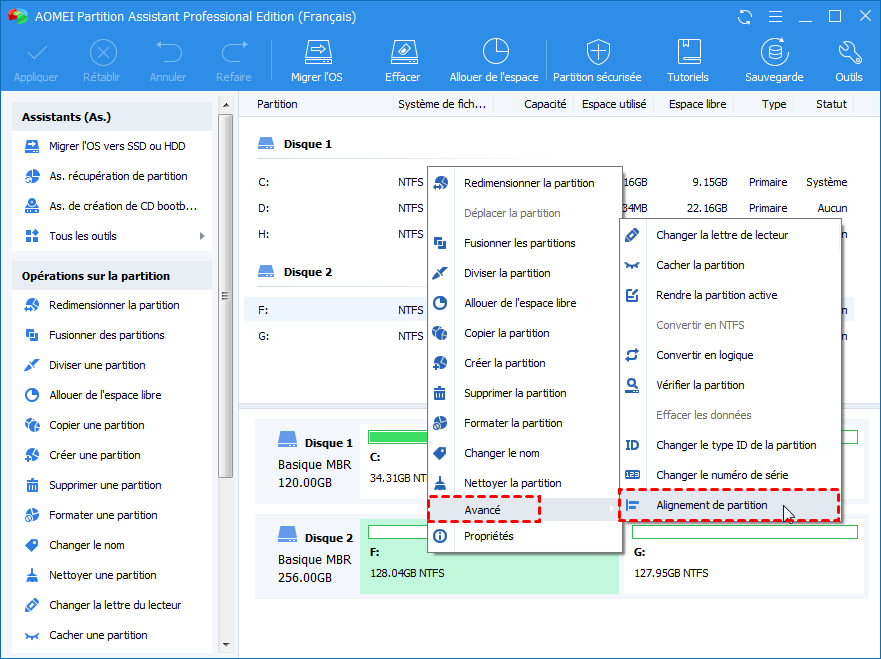The image size is (881, 659).
Task: Select Alignement de partition submenu item
Action: pos(730,505)
